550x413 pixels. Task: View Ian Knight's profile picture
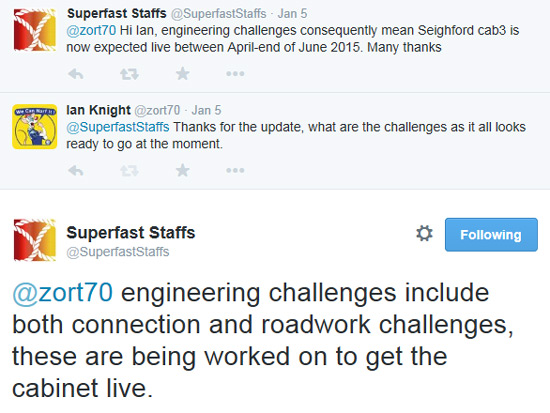(x=34, y=127)
